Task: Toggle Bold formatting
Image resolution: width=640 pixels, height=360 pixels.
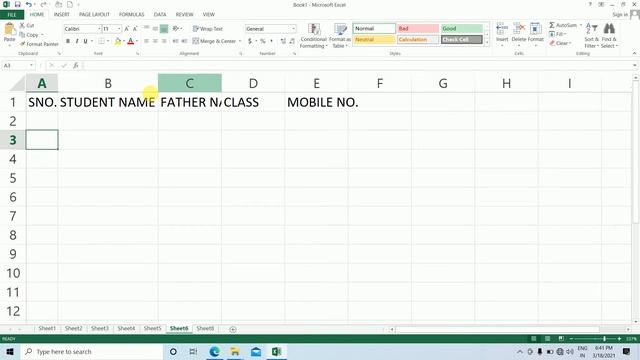Action: [x=68, y=41]
